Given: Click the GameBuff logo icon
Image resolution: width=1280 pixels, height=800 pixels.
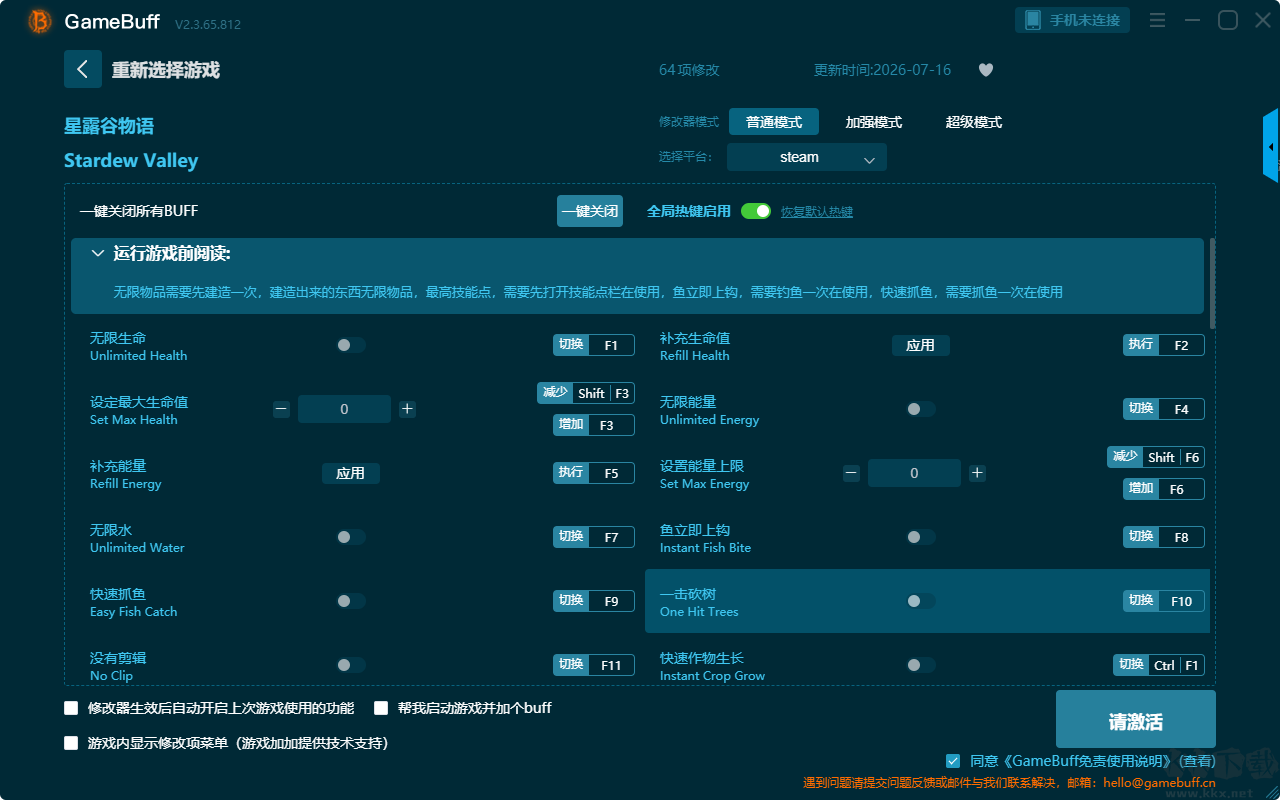Looking at the screenshot, I should click(40, 21).
